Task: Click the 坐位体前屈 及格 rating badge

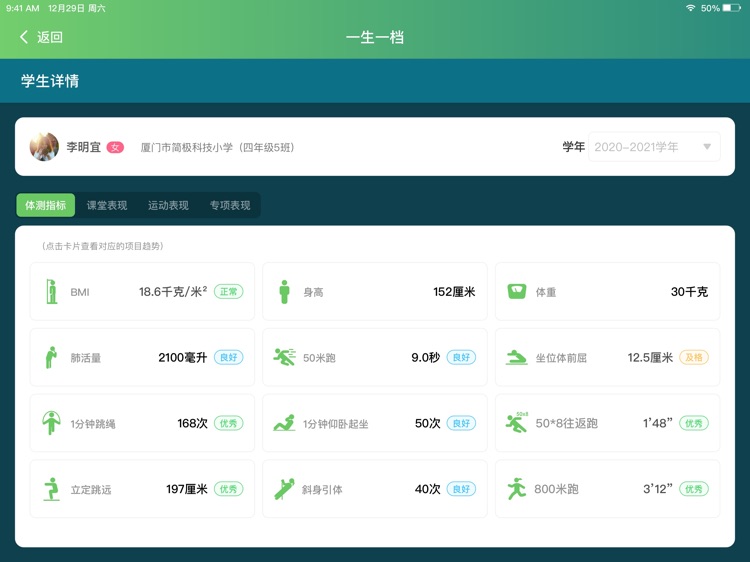Action: [x=694, y=357]
